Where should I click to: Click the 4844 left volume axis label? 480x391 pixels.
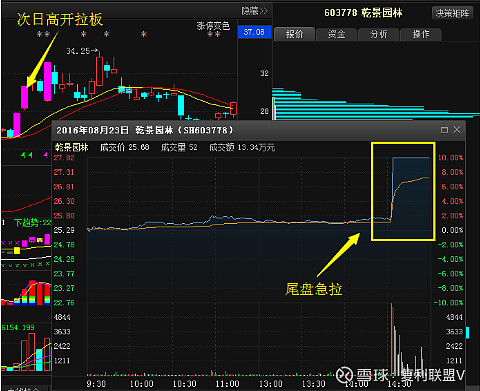[62, 317]
